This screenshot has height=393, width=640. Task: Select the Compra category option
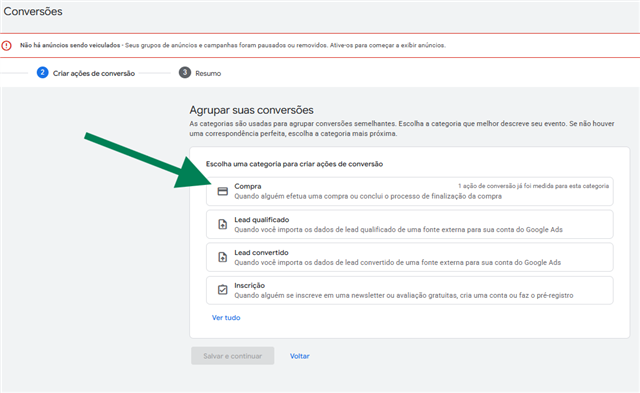[x=409, y=191]
